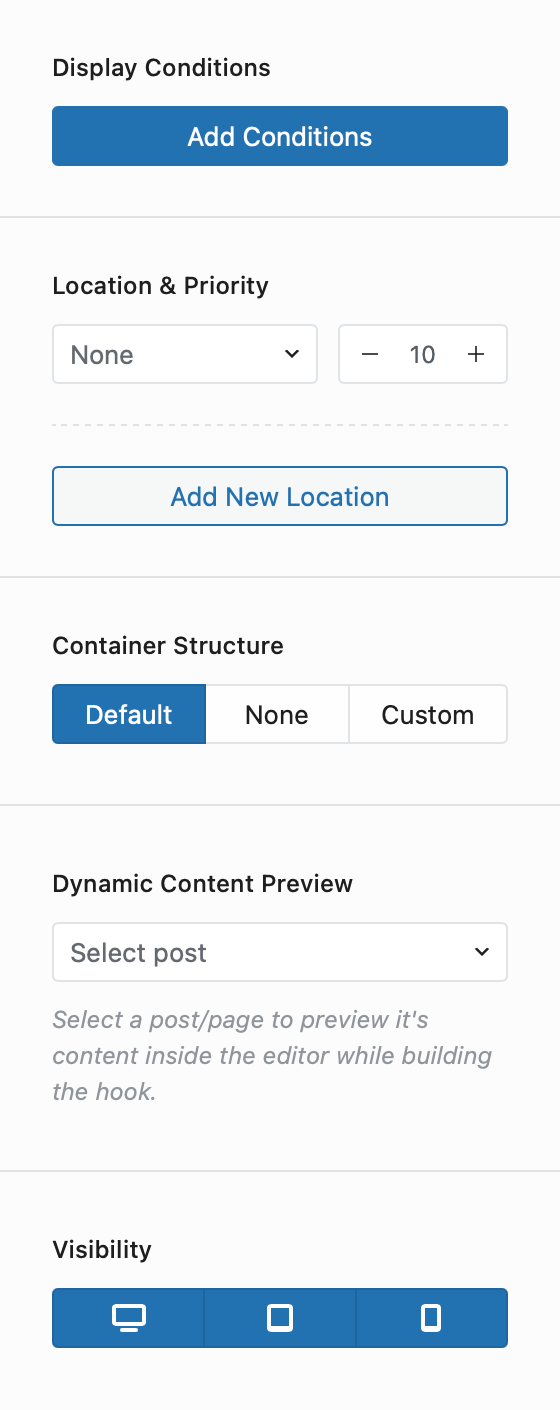Viewport: 560px width, 1410px height.
Task: Click Add Conditions button
Action: click(280, 136)
